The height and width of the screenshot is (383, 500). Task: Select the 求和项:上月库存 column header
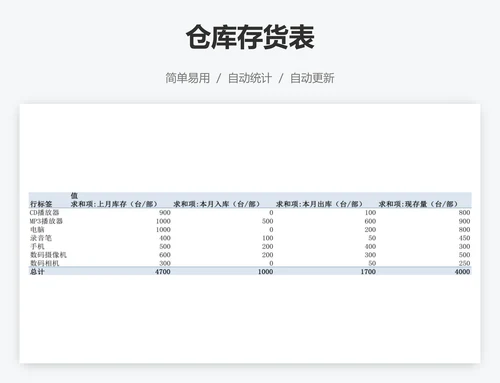click(x=114, y=204)
